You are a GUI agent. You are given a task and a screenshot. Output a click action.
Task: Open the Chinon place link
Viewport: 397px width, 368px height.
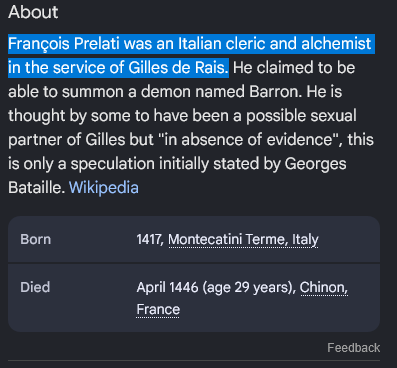[x=324, y=287]
